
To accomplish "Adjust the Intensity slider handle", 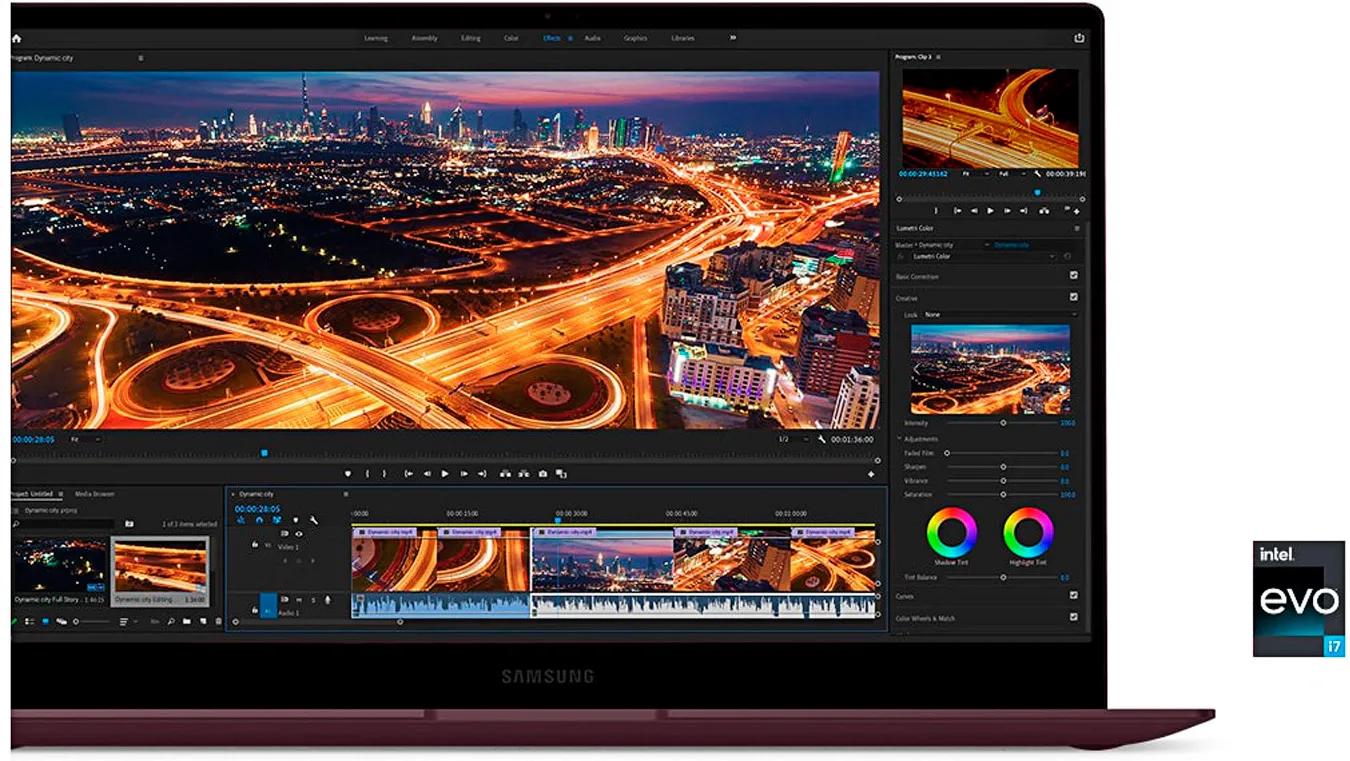I will tap(1003, 423).
